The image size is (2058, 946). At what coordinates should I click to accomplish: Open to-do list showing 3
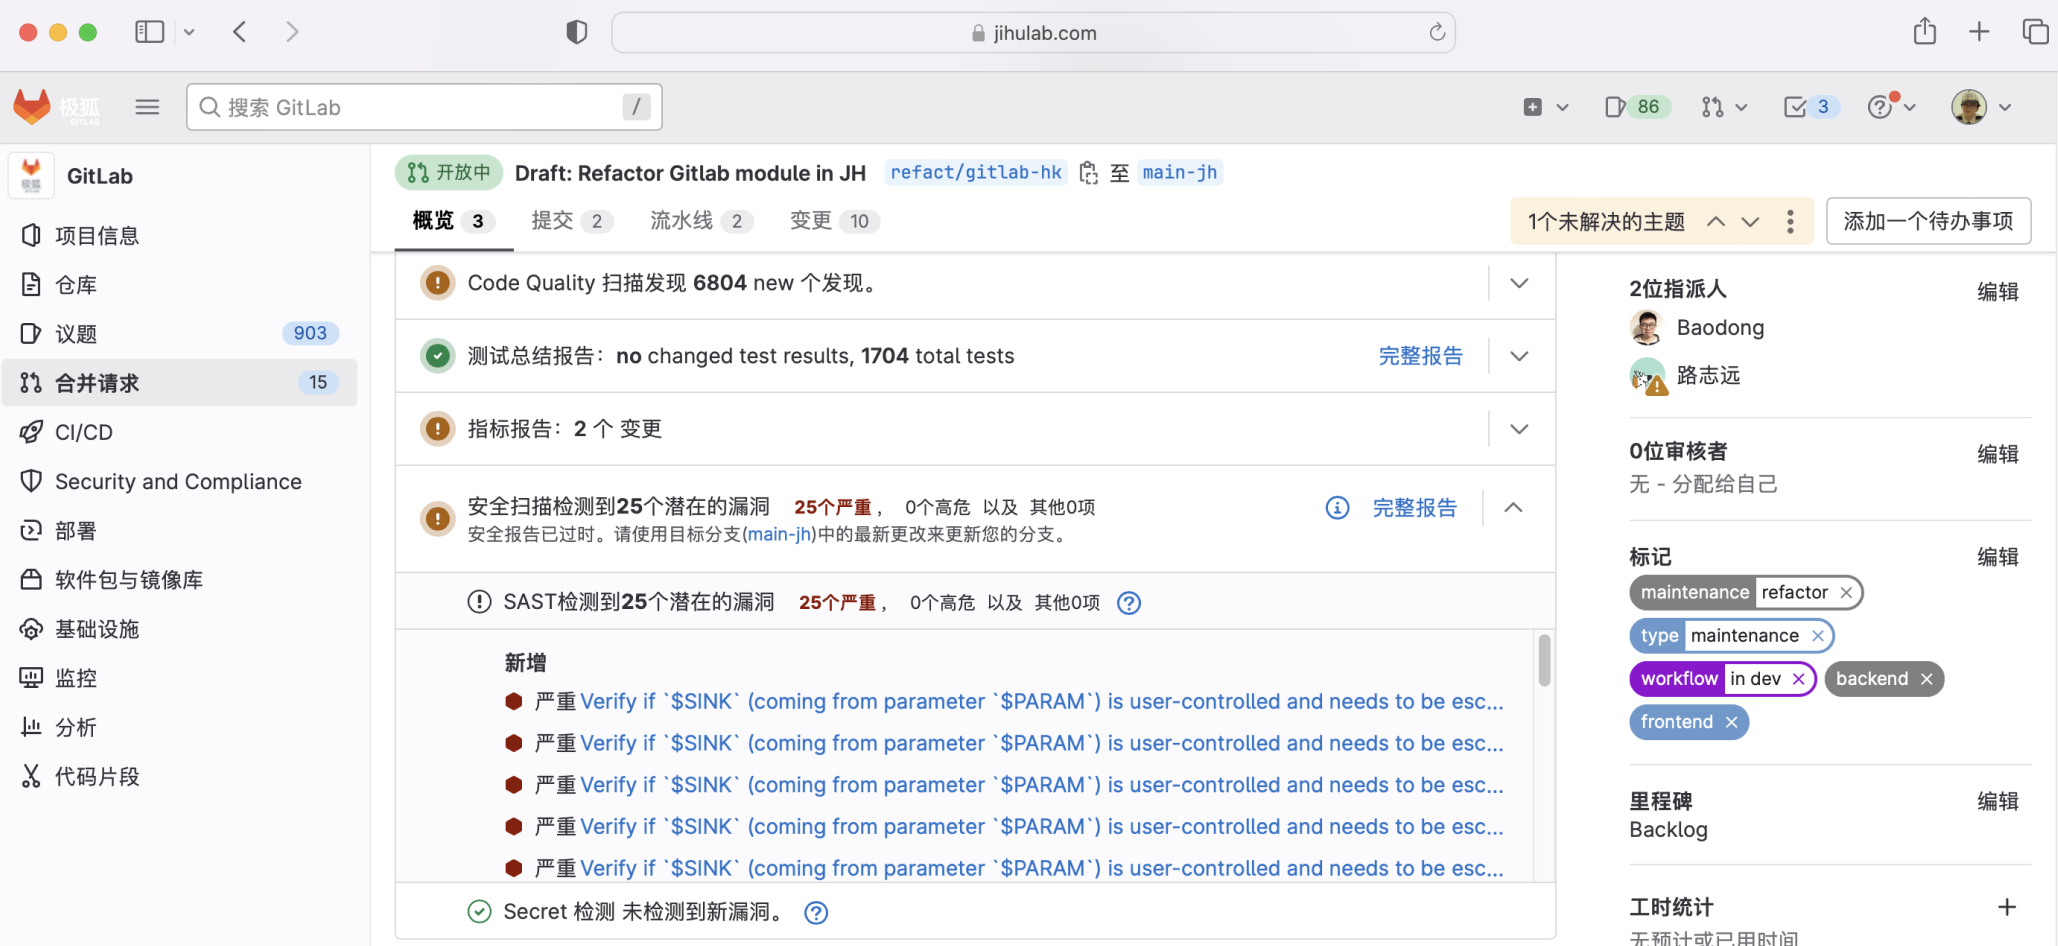1811,107
